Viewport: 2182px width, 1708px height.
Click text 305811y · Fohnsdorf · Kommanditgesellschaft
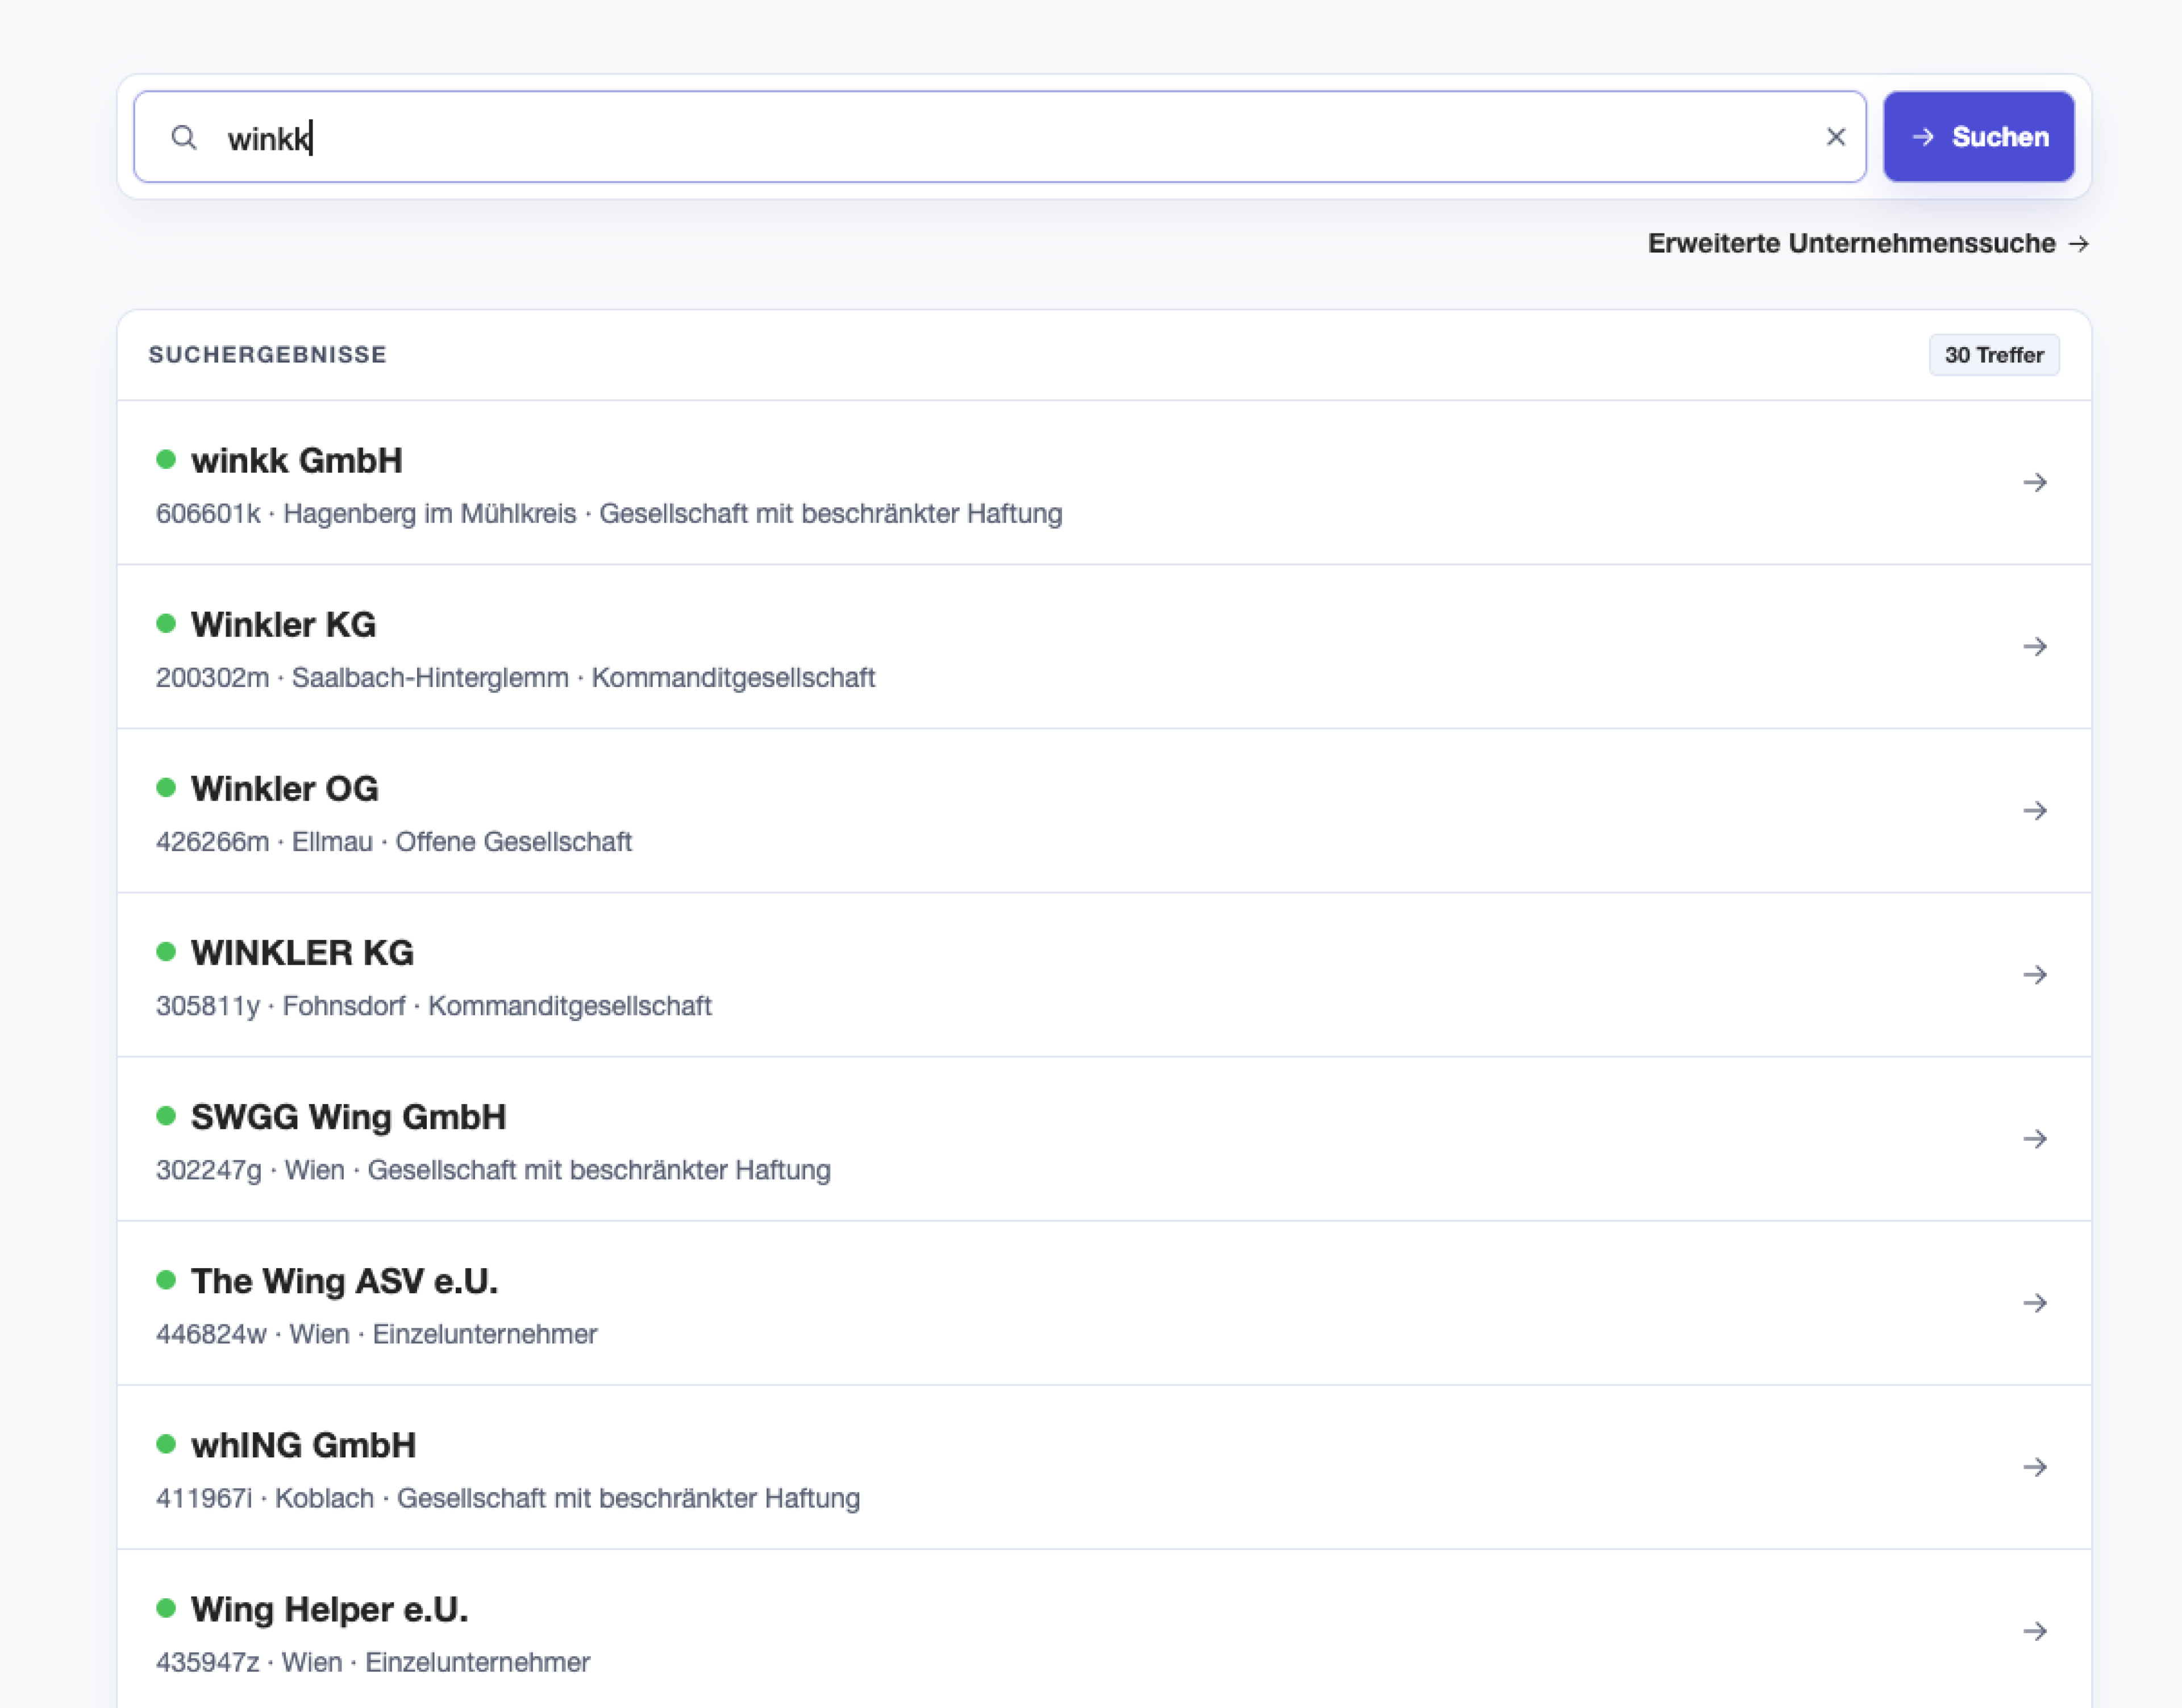[434, 1006]
